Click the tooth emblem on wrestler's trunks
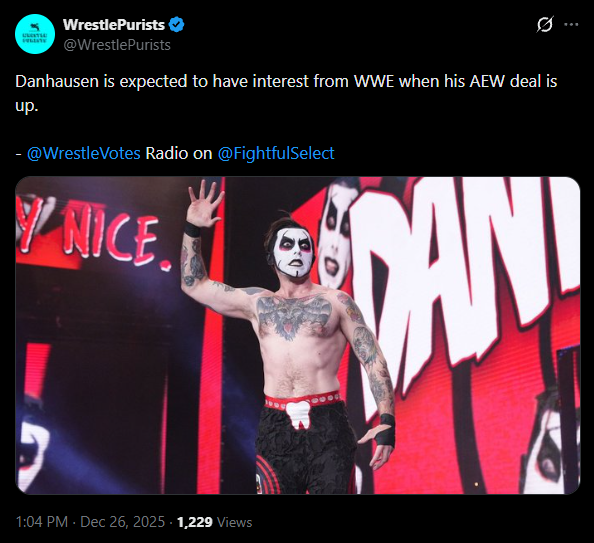The image size is (594, 543). (299, 416)
